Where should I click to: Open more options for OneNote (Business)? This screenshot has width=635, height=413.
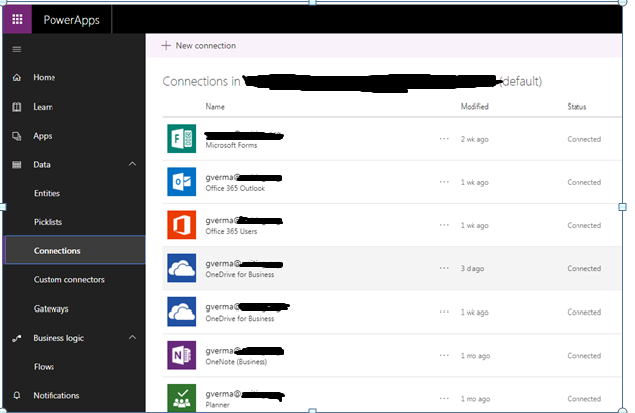444,355
